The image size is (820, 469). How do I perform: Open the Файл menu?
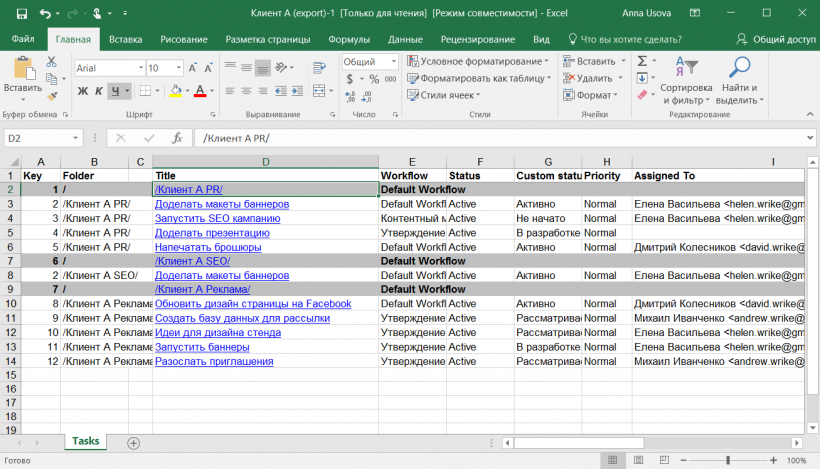(x=23, y=39)
